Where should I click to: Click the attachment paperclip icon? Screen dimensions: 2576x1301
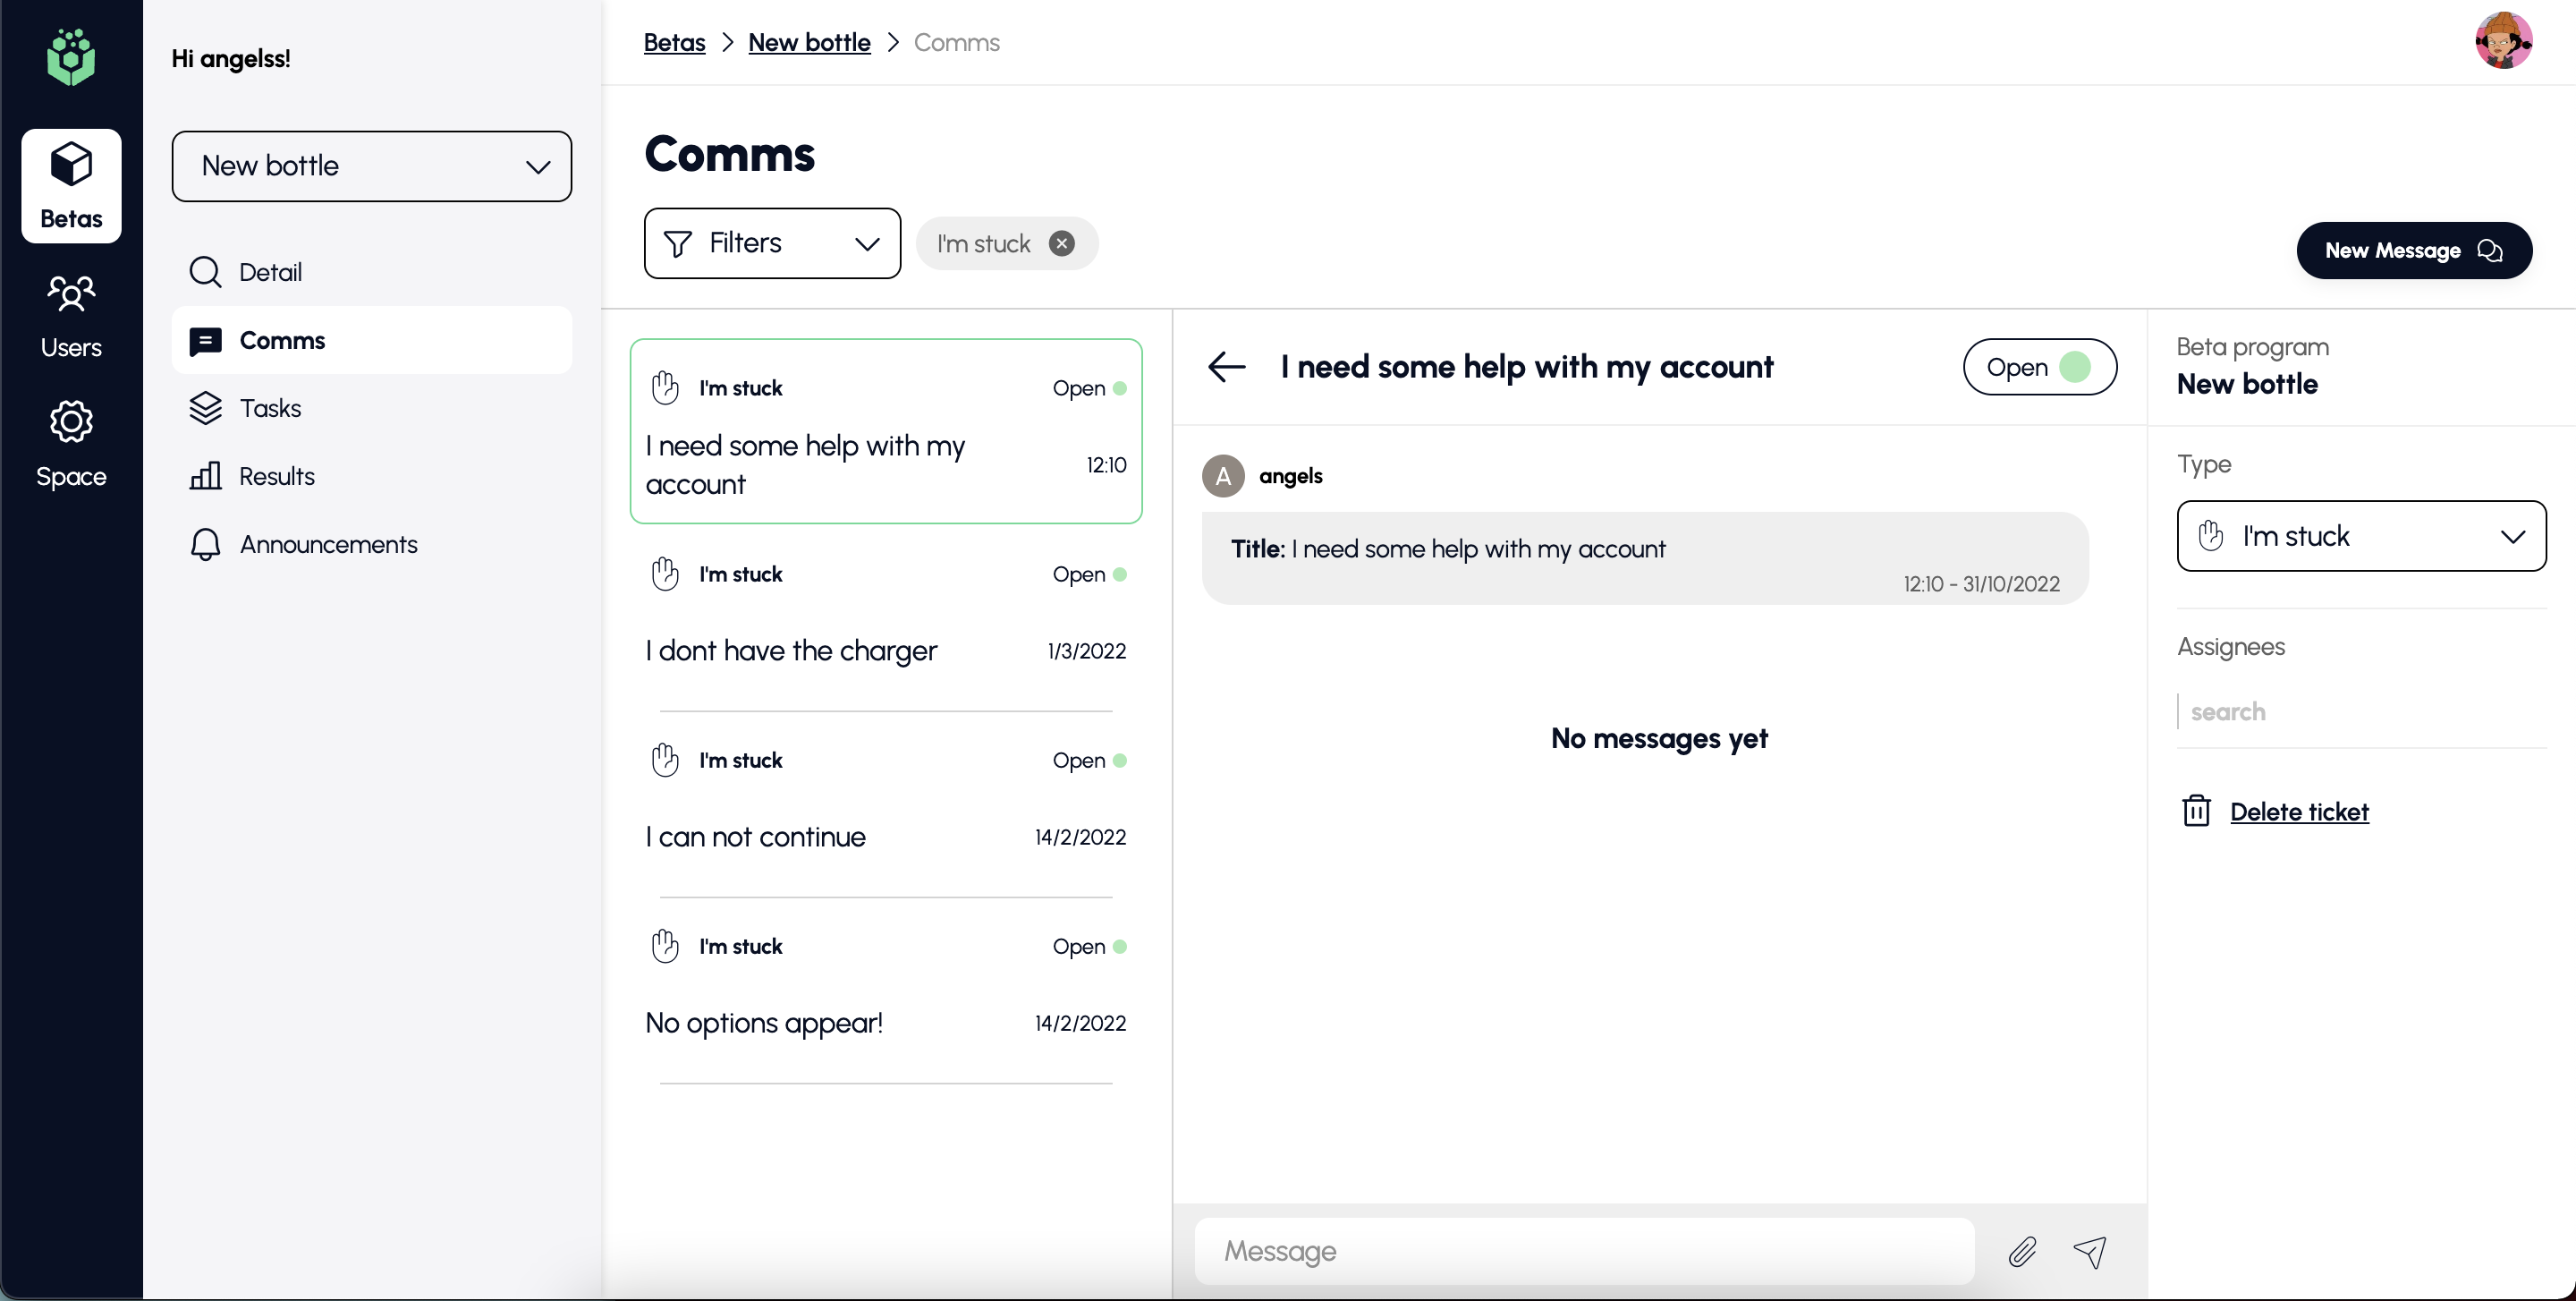point(2022,1251)
